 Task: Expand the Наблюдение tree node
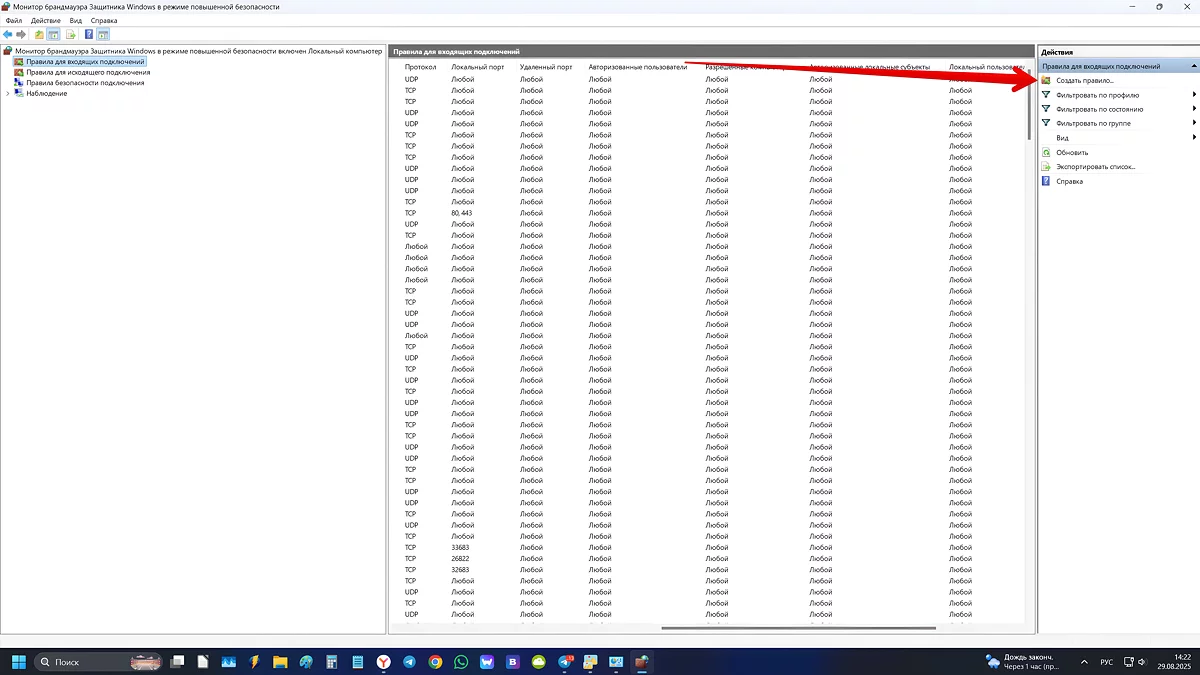coord(8,94)
